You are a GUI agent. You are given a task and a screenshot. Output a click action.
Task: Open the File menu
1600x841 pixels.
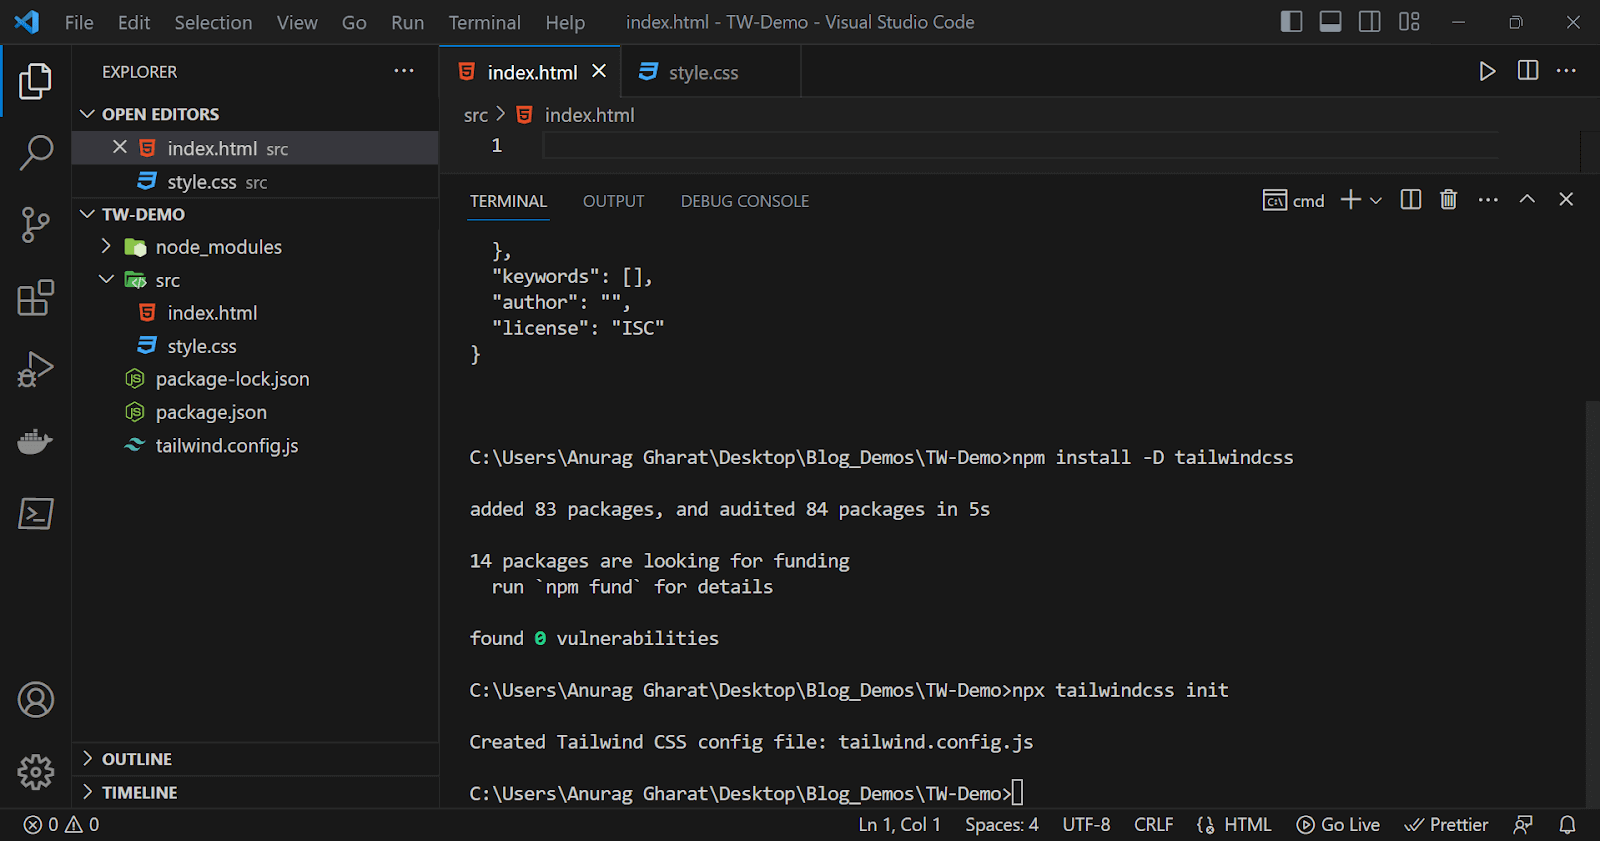coord(79,22)
